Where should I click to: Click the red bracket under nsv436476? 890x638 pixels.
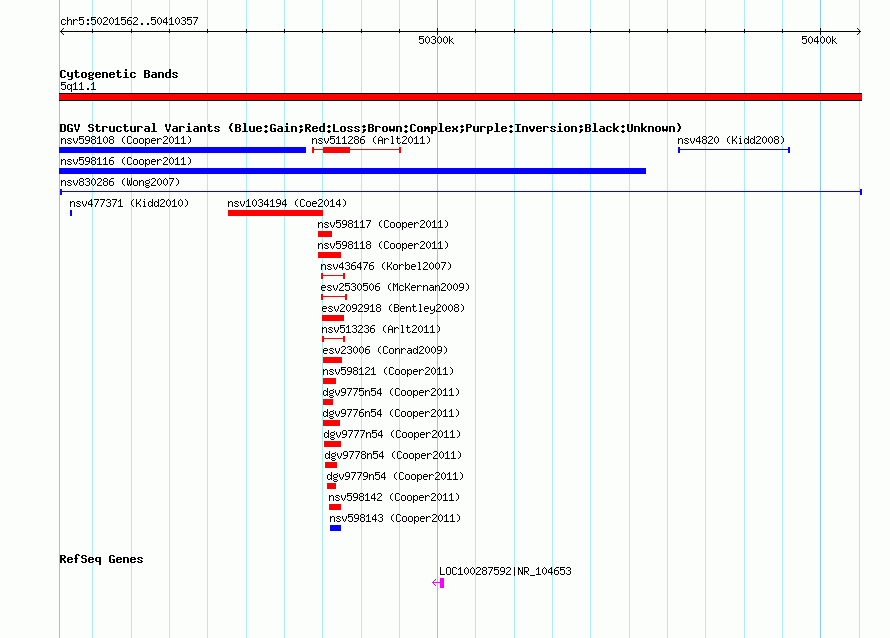coord(333,276)
